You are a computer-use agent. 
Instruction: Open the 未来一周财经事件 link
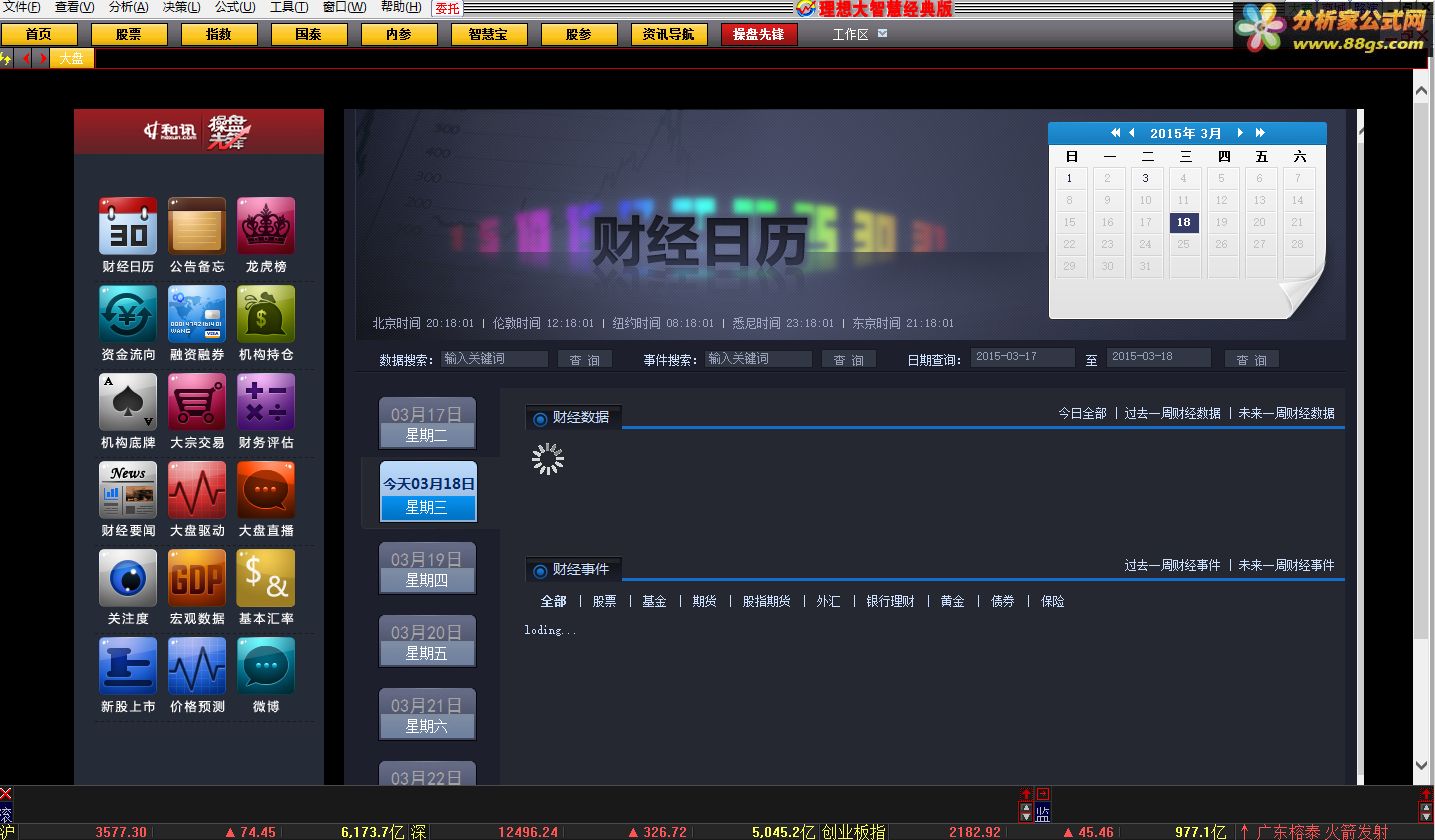1286,565
